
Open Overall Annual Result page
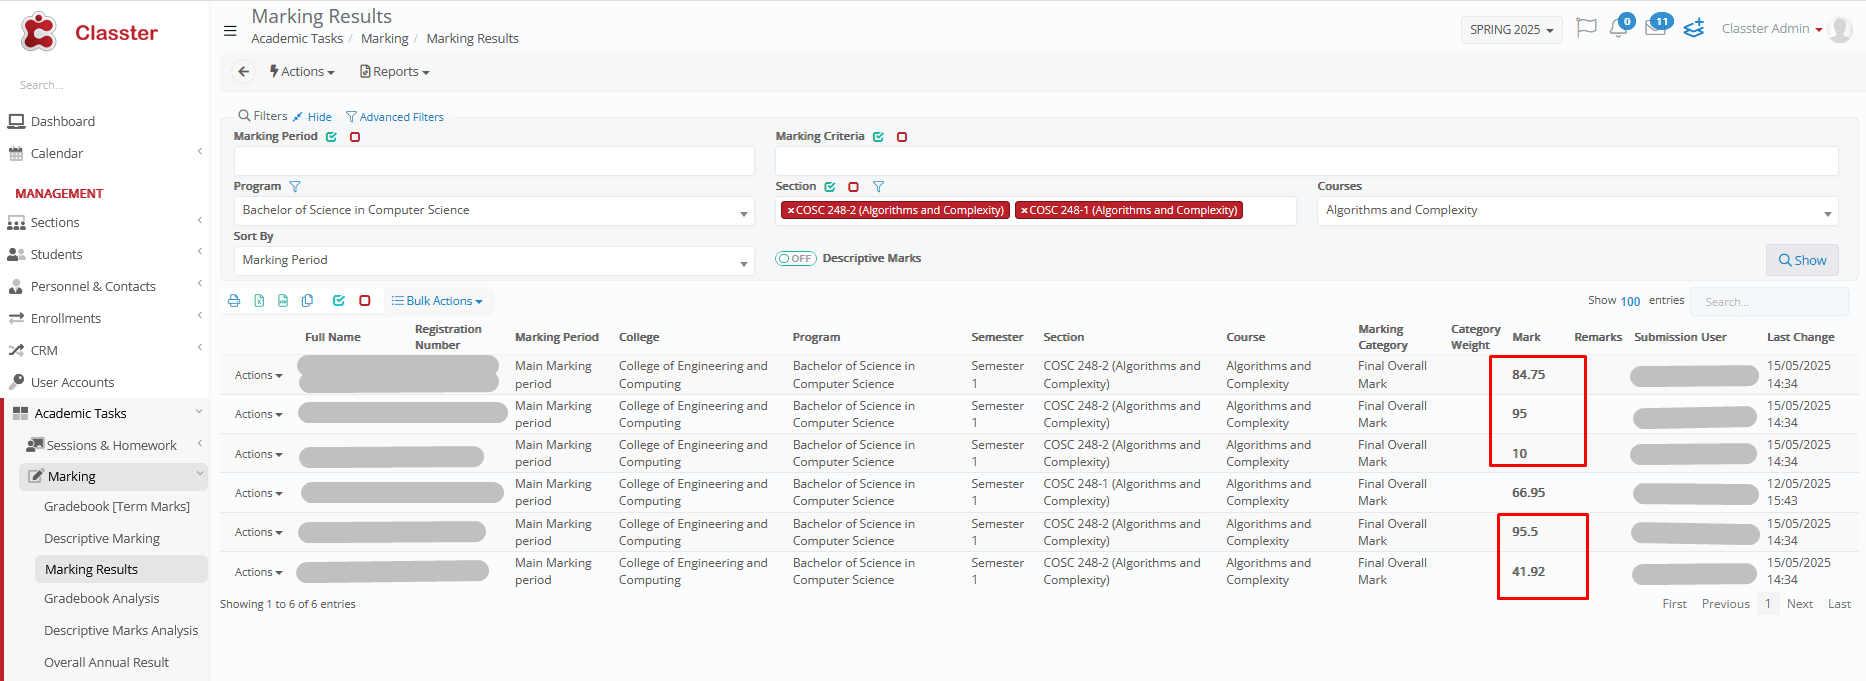107,663
